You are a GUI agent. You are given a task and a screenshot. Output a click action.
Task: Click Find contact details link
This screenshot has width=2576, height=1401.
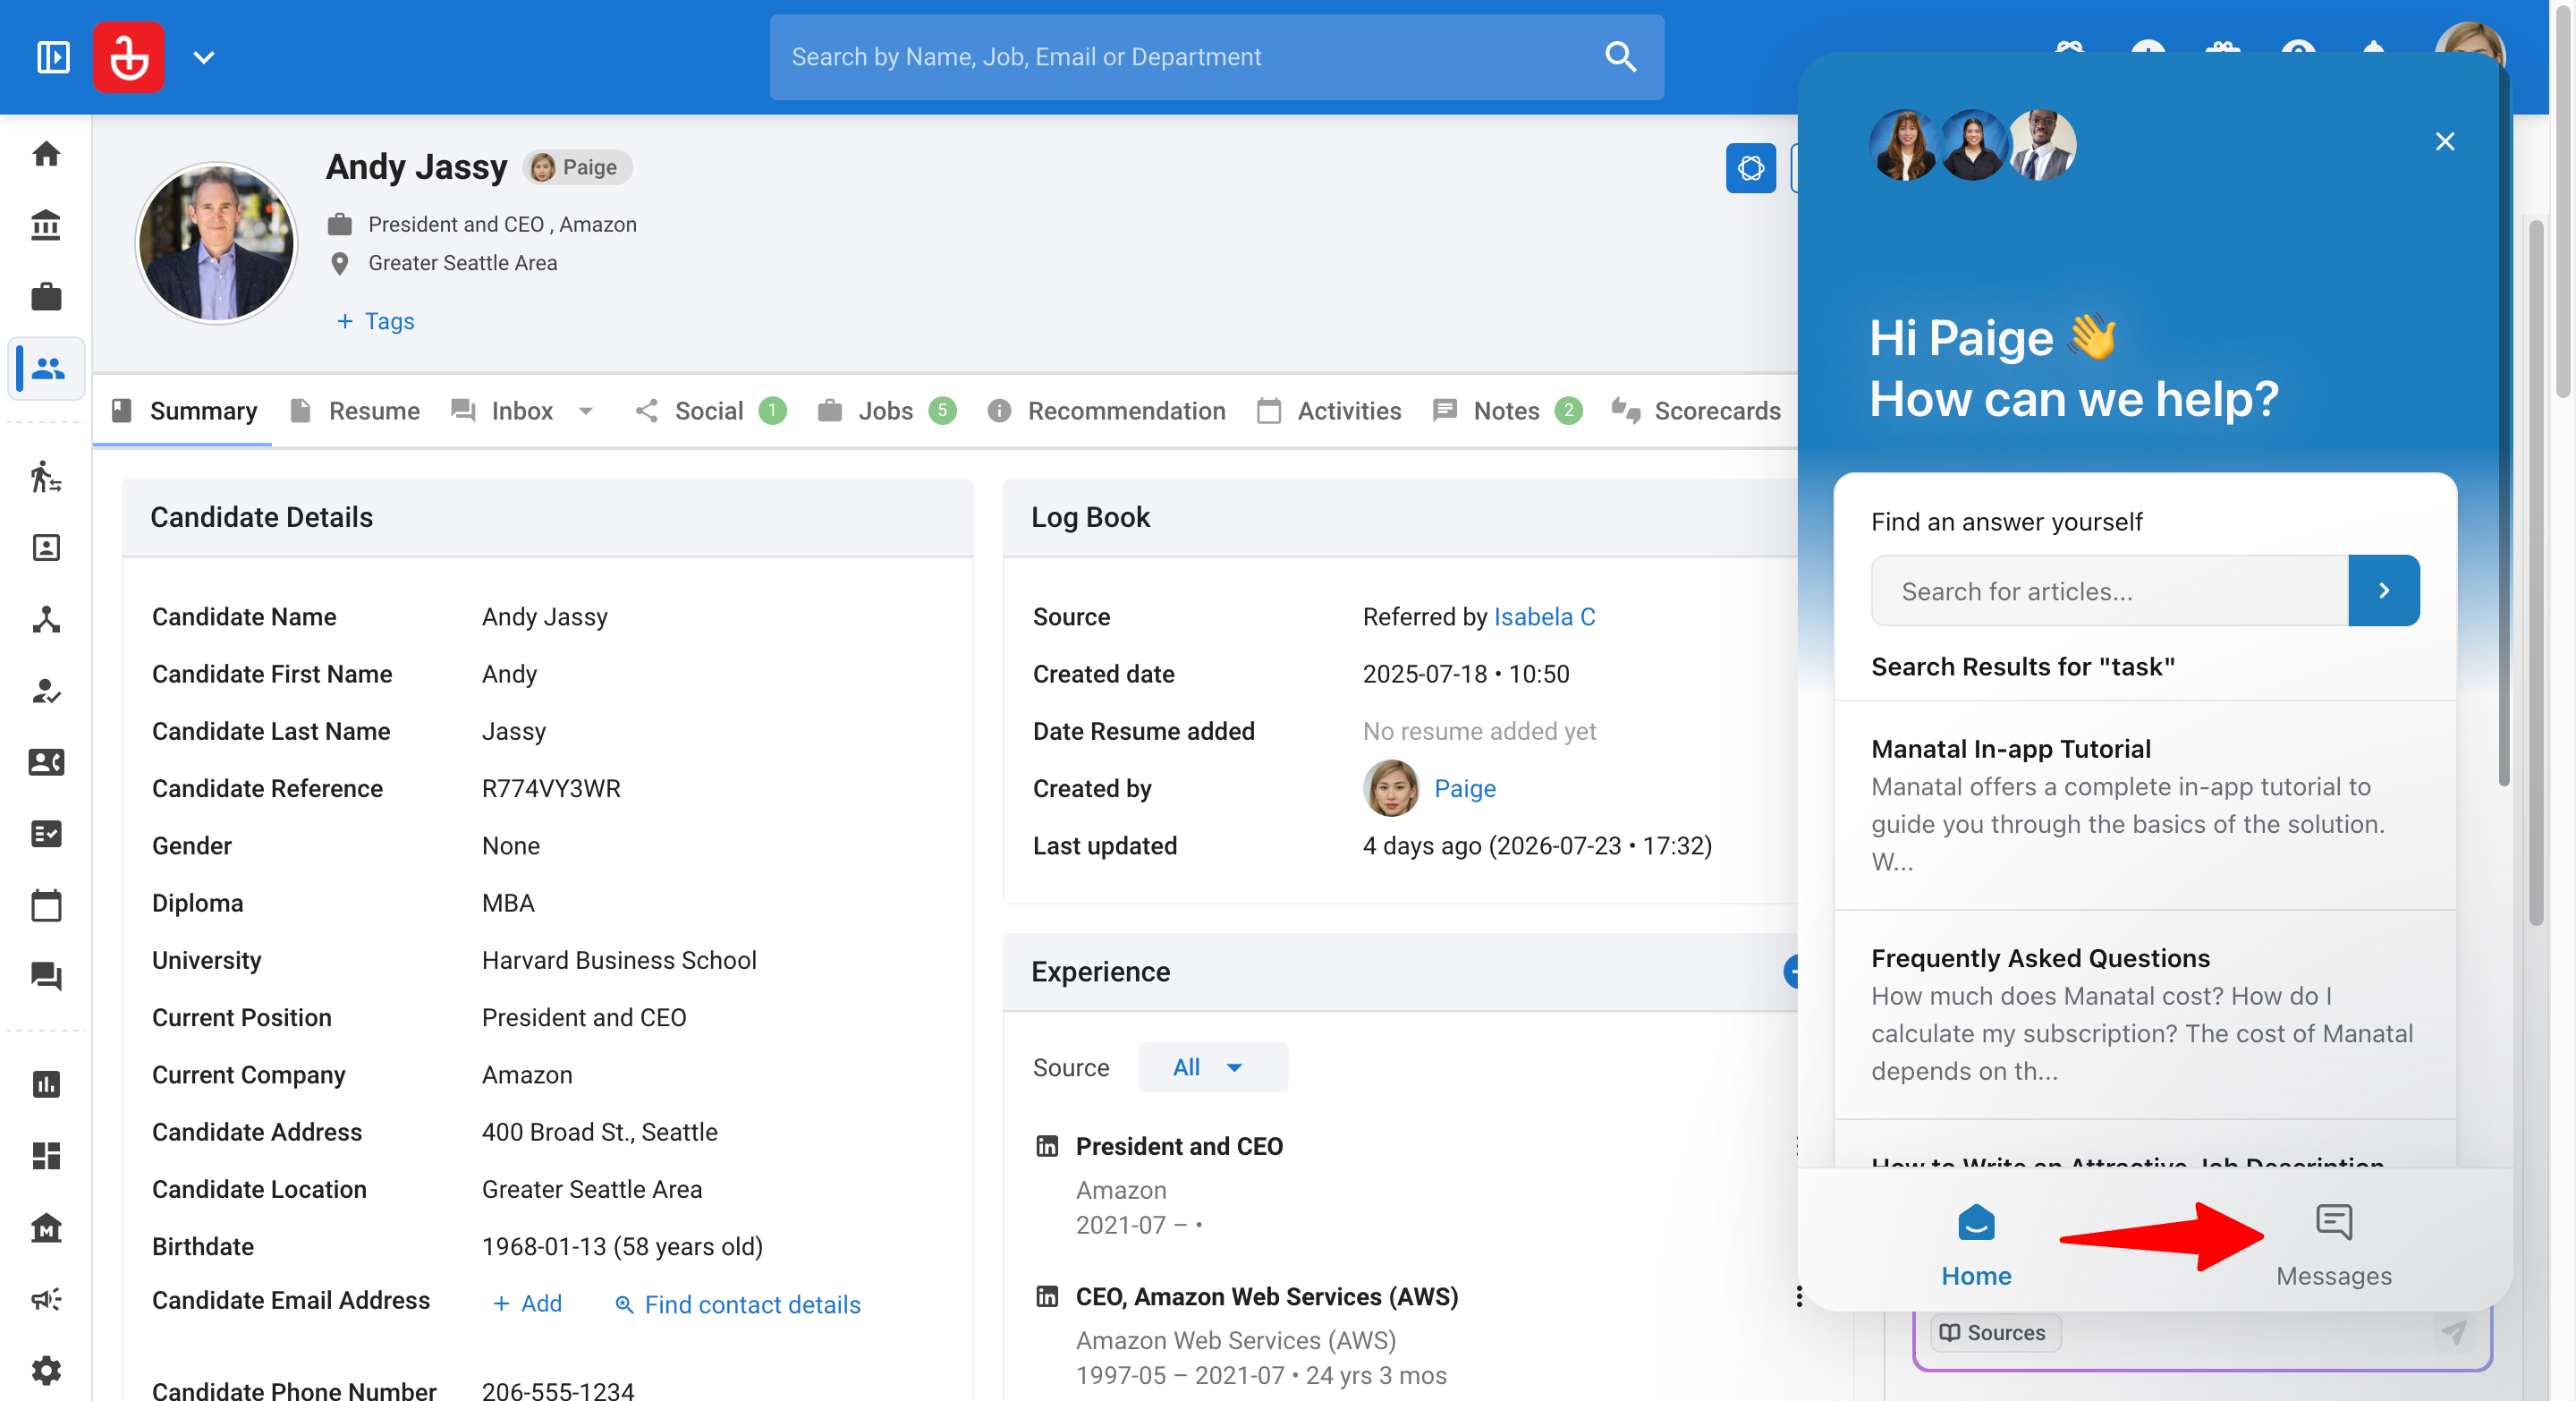(x=737, y=1304)
